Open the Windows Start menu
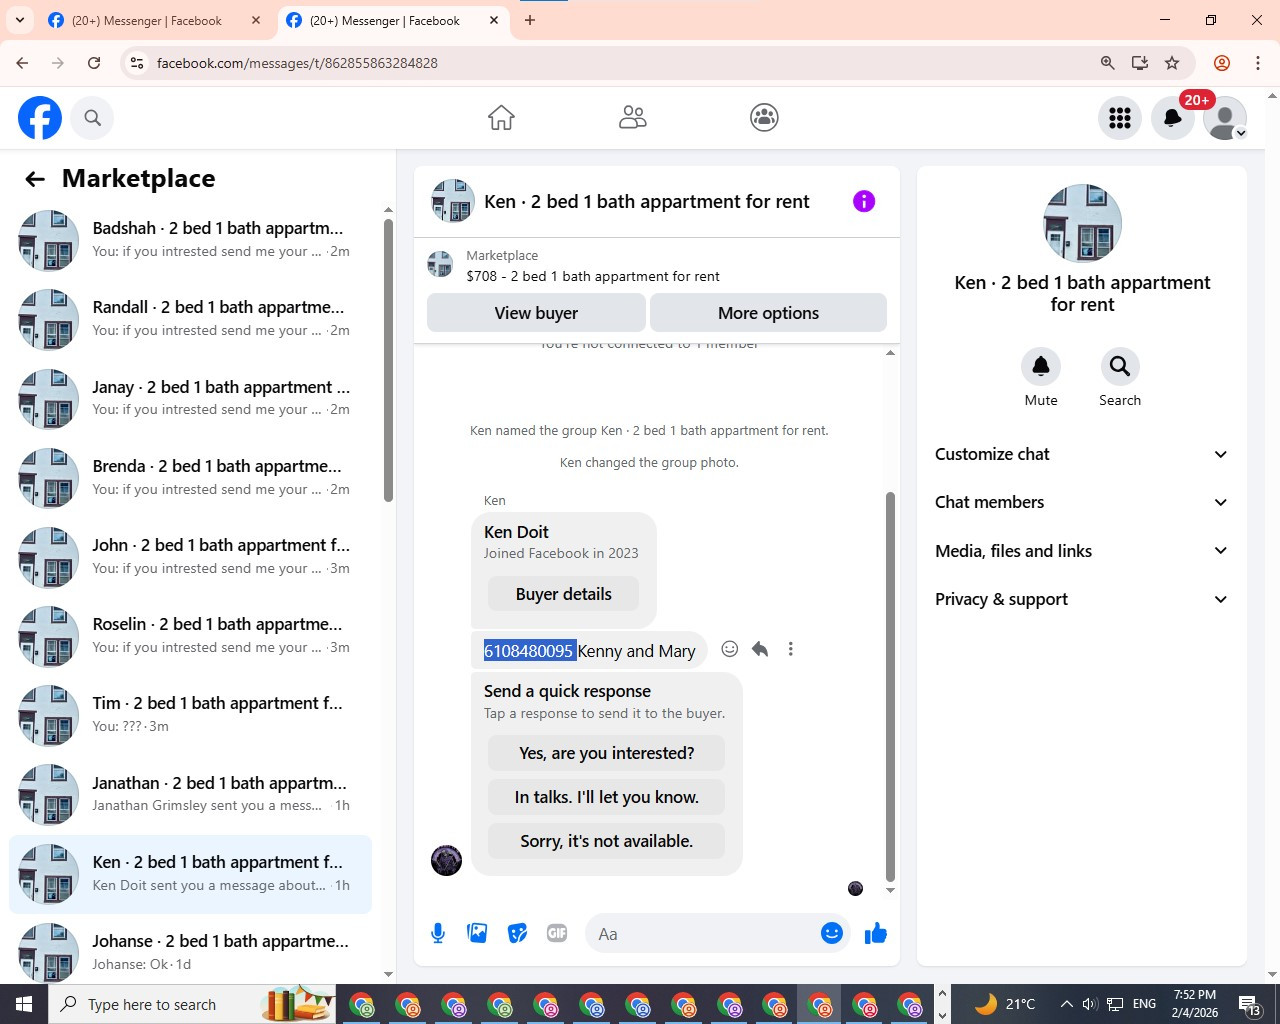1280x1024 pixels. click(x=24, y=1004)
